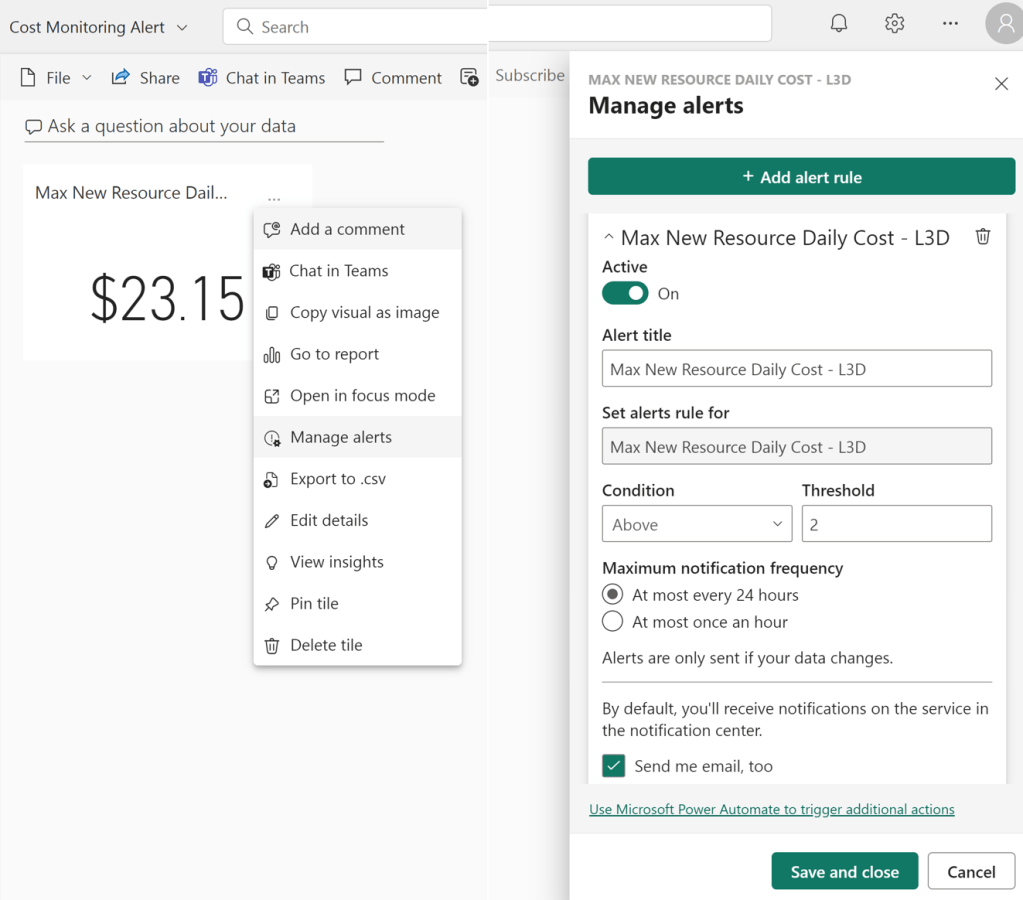The height and width of the screenshot is (900, 1023).
Task: Click the Comment toolbar icon
Action: coord(353,77)
